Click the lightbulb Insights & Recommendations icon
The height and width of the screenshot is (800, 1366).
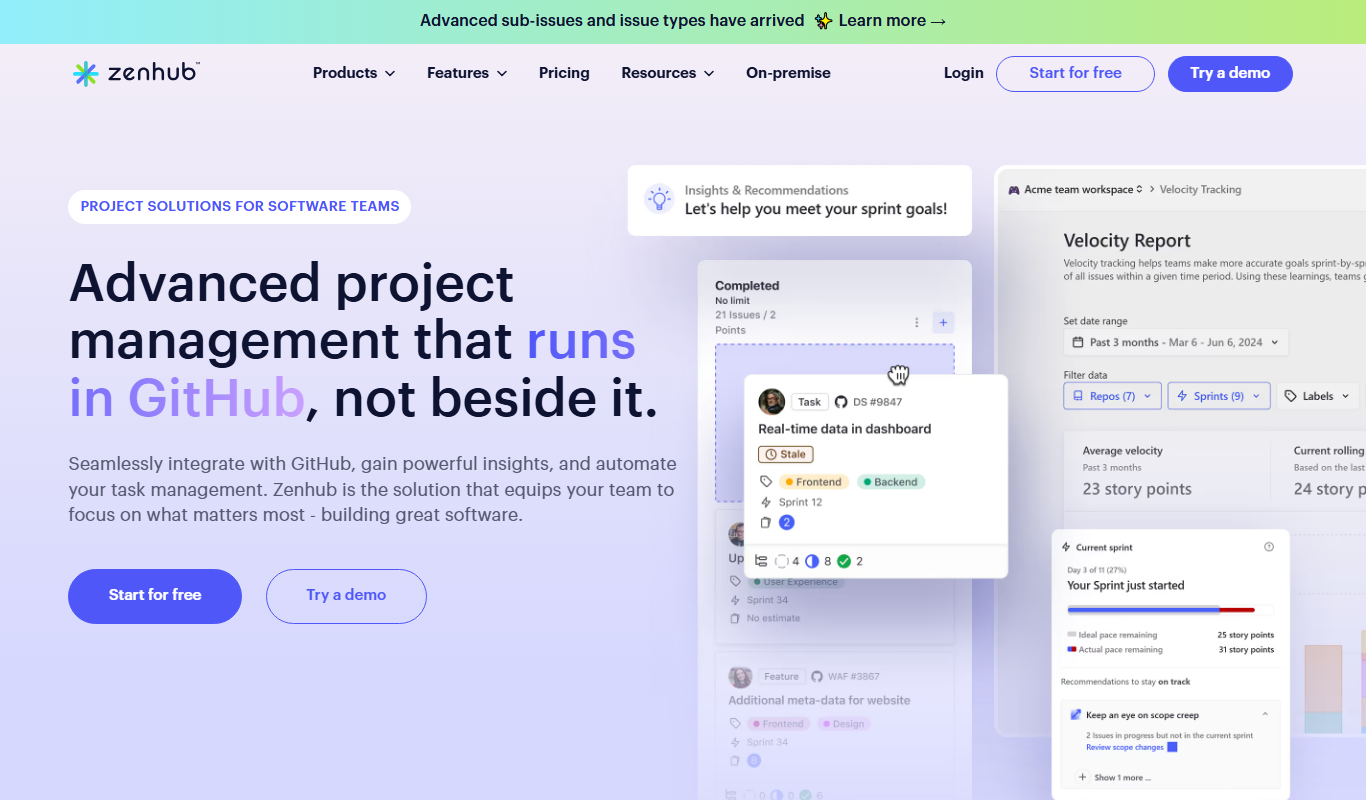tap(658, 199)
